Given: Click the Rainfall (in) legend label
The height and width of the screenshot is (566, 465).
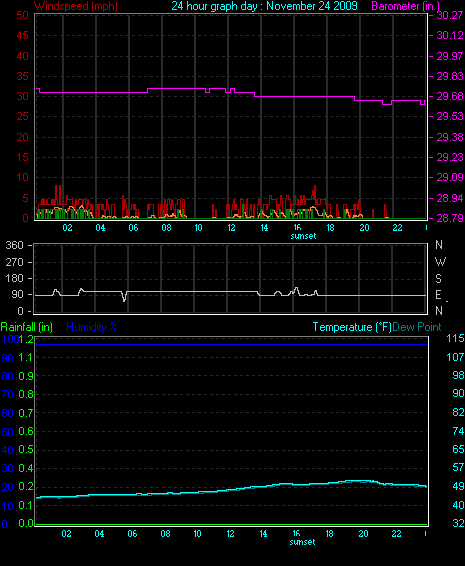Looking at the screenshot, I should pyautogui.click(x=27, y=327).
